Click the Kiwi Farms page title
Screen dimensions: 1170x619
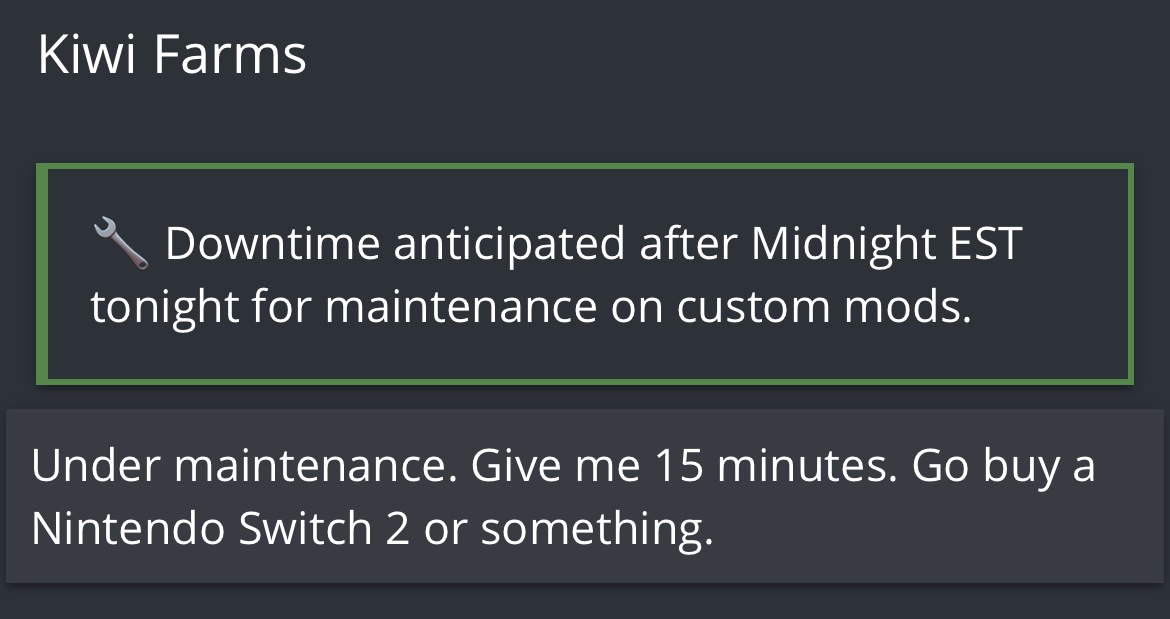(x=171, y=55)
